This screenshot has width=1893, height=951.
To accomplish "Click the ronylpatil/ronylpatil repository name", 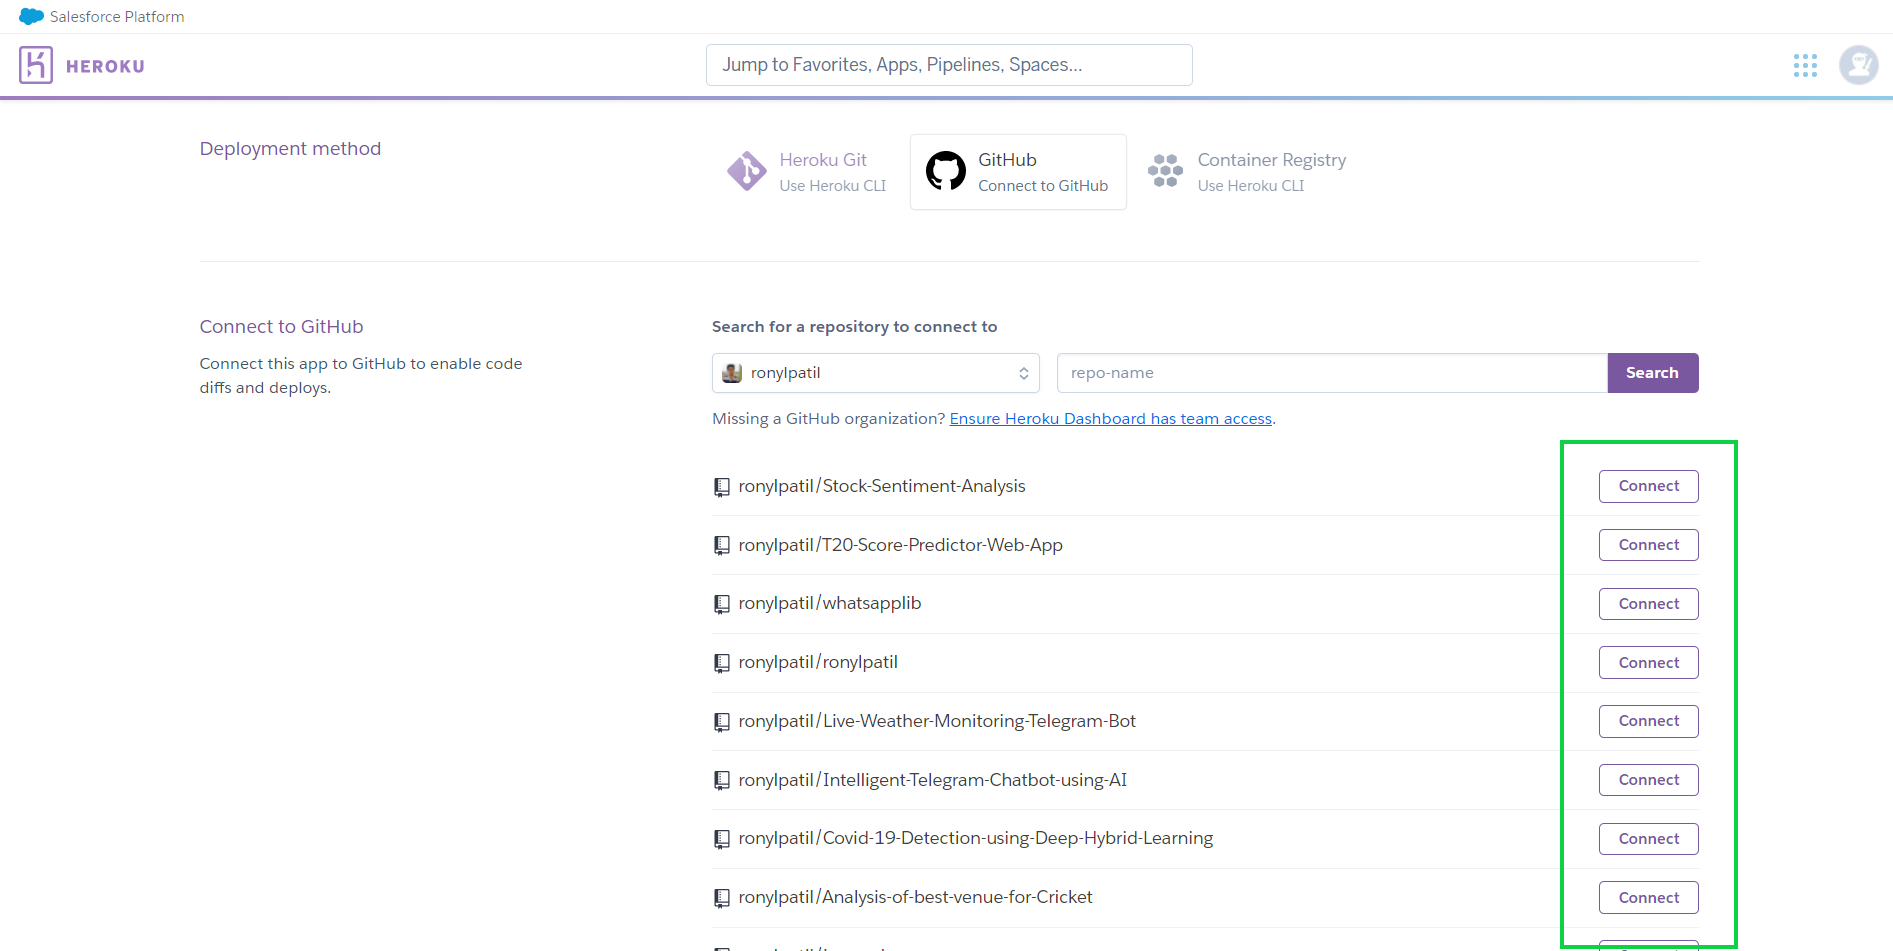I will pyautogui.click(x=818, y=662).
